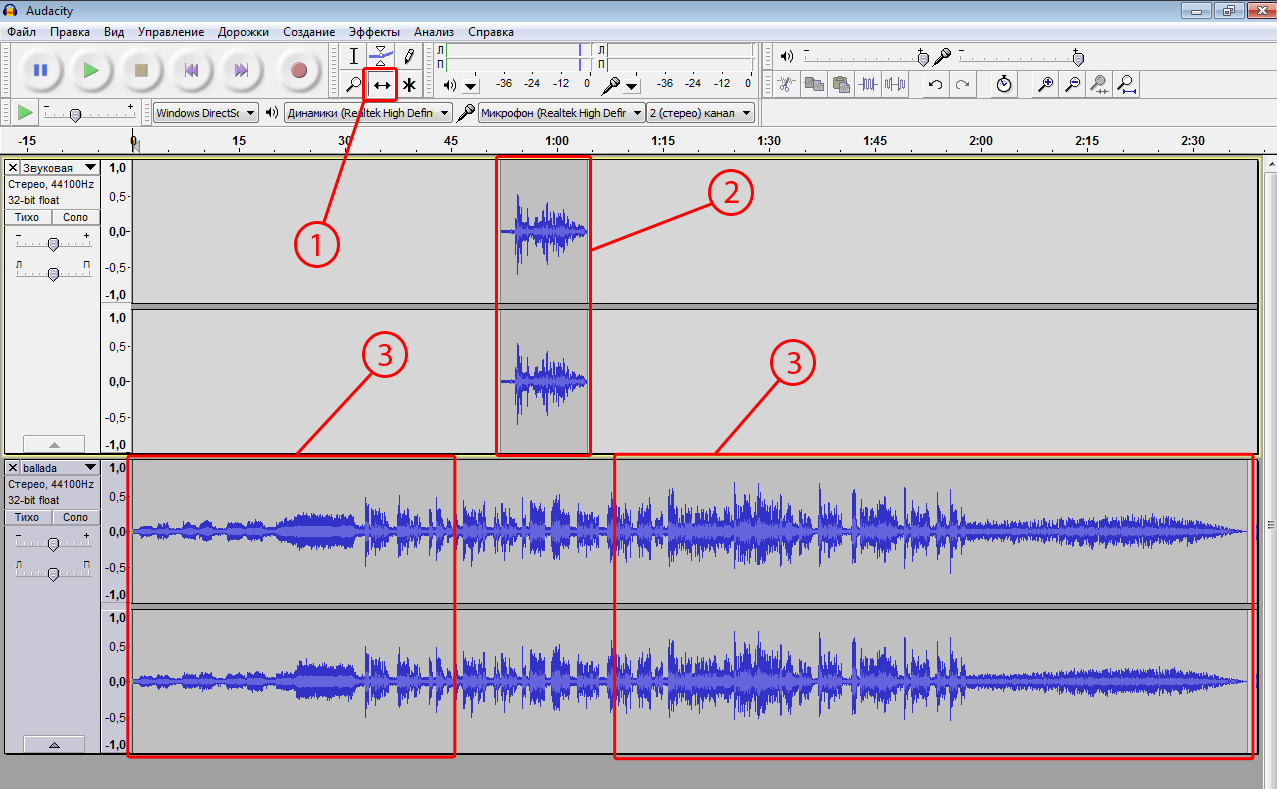Click the gain slider on Звуковая track
Image resolution: width=1277 pixels, height=789 pixels.
(53, 244)
